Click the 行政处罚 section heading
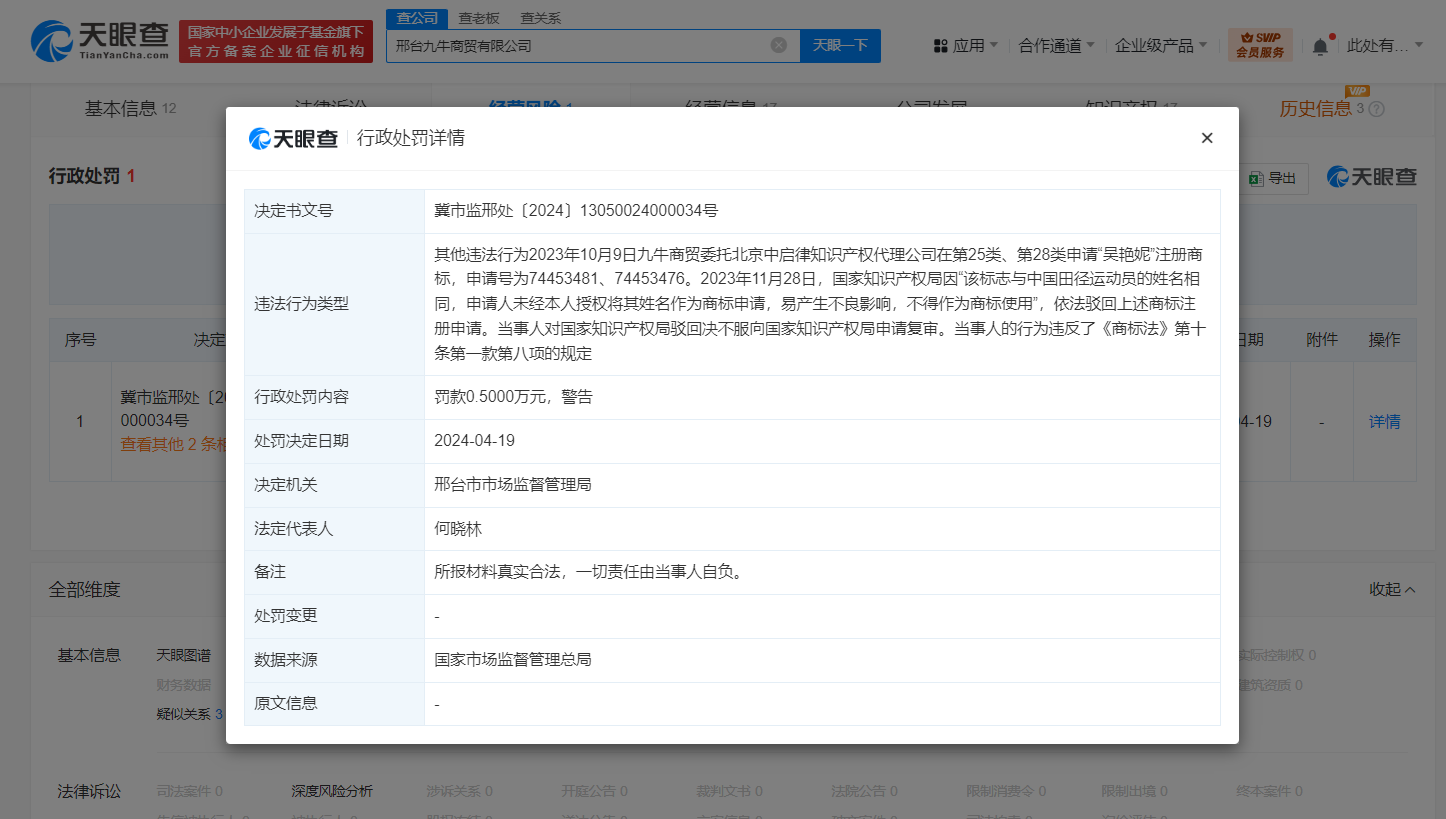Viewport: 1446px width, 819px height. click(x=85, y=176)
